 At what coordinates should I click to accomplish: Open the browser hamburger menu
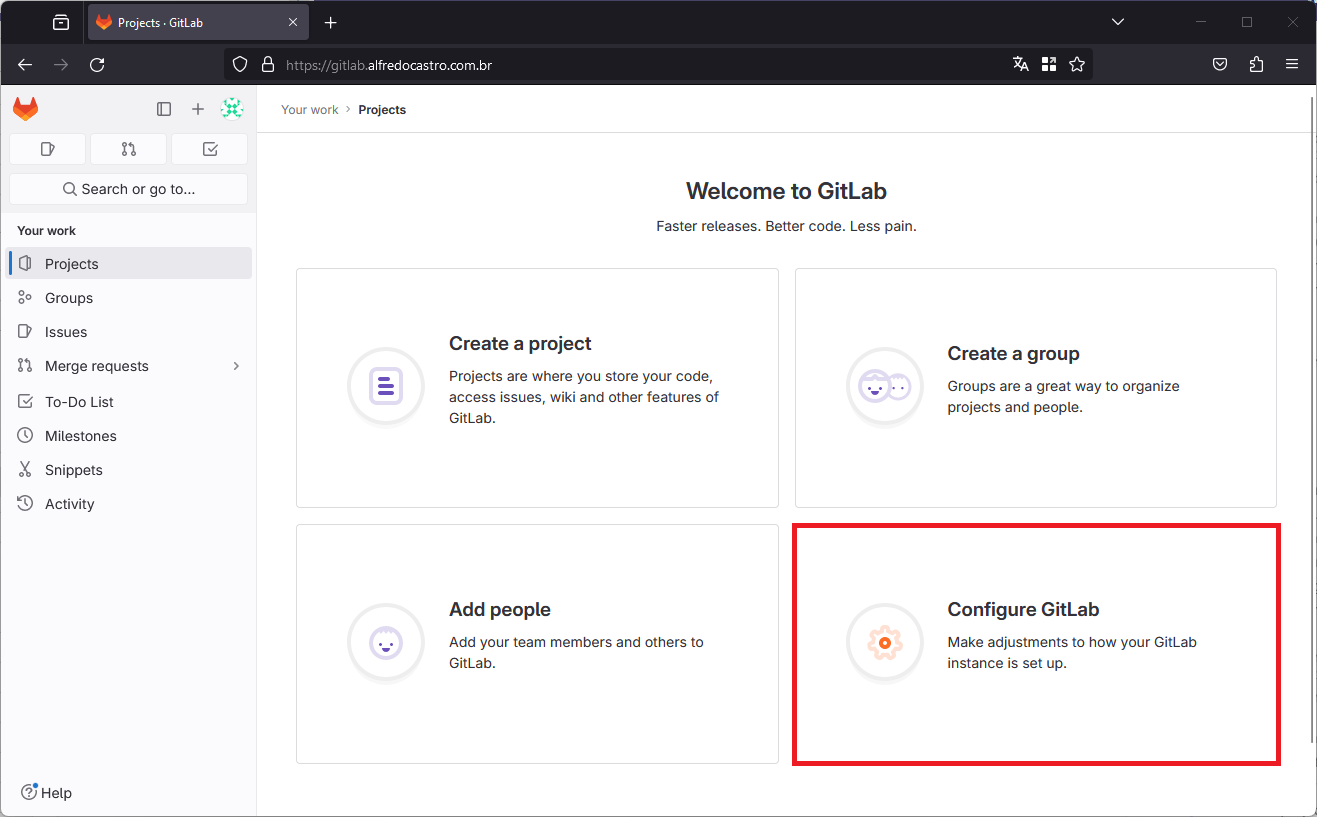tap(1292, 65)
